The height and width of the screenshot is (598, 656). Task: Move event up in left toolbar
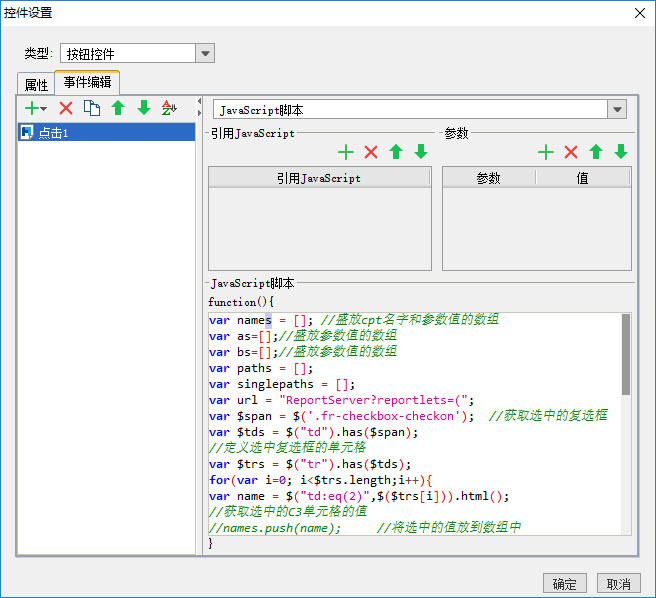click(x=118, y=108)
